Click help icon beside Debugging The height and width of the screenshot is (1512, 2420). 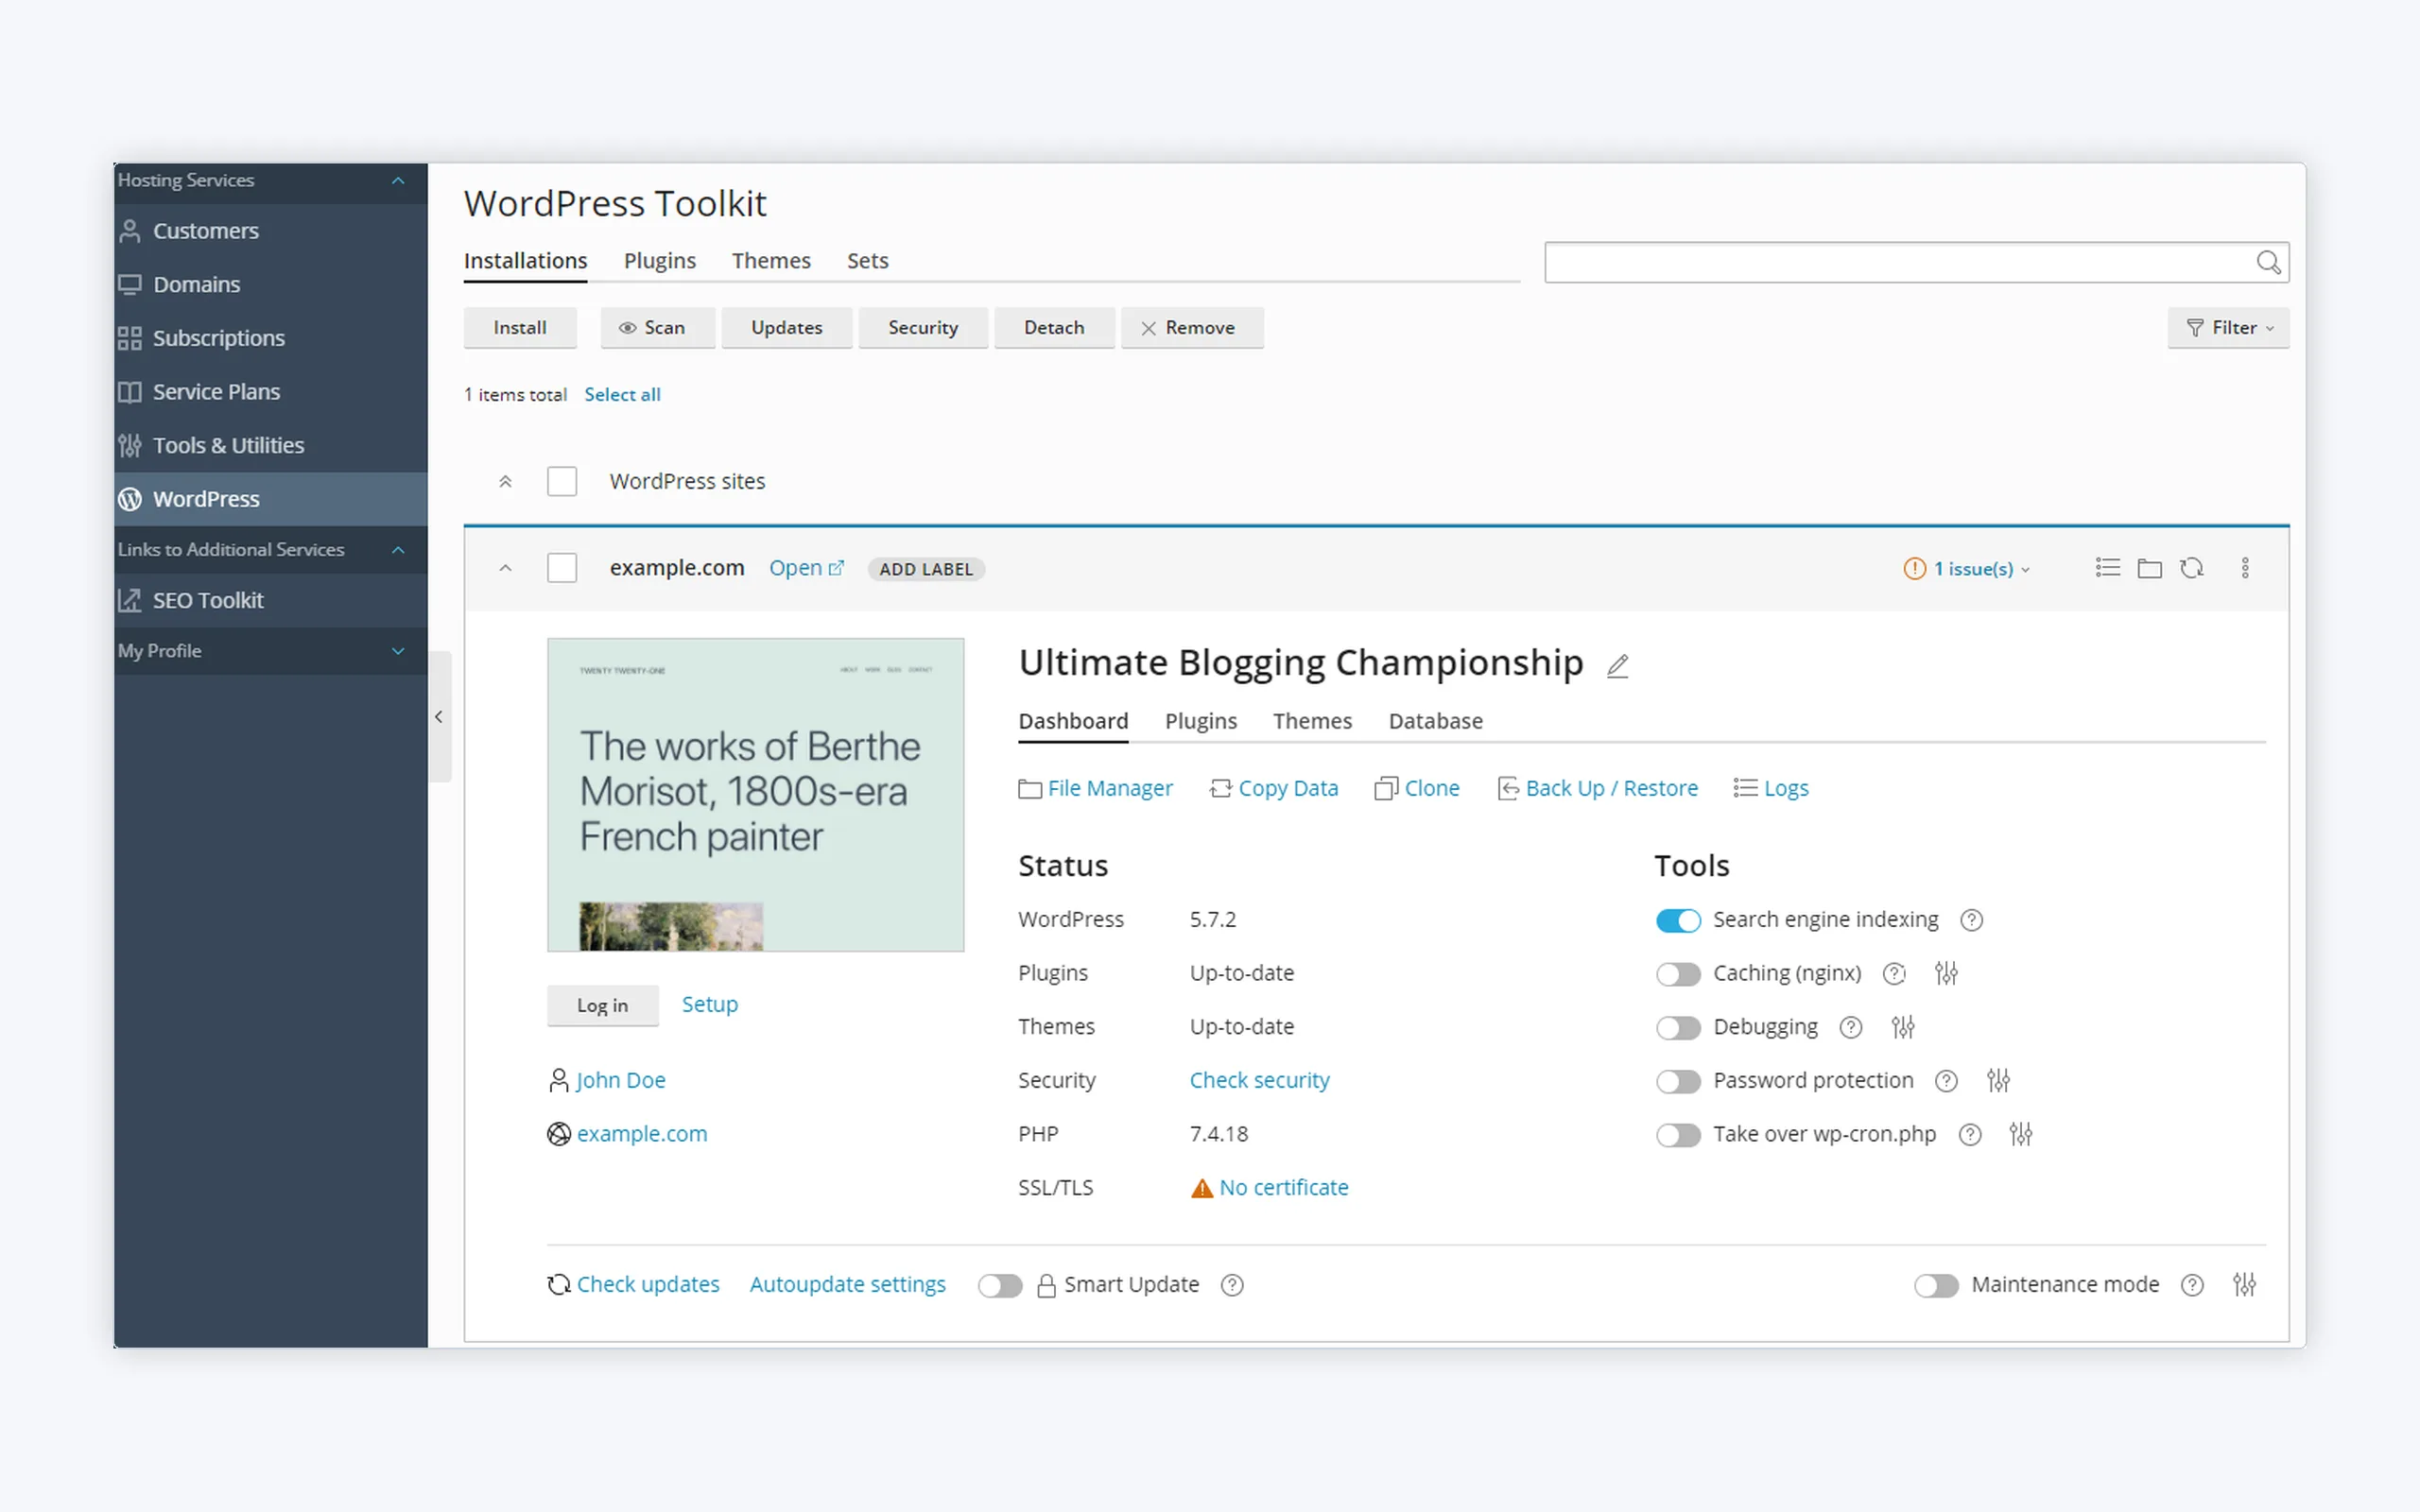coord(1851,1027)
